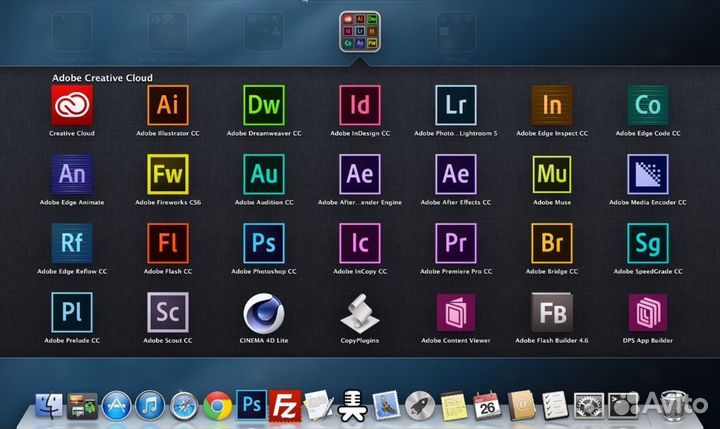Open Contacts in the Dock

coord(521,405)
